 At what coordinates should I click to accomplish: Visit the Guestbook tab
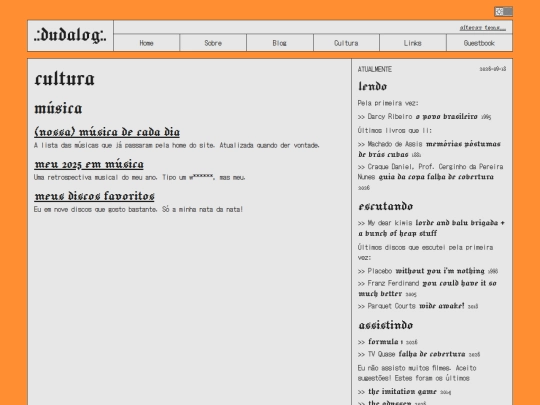tap(479, 43)
